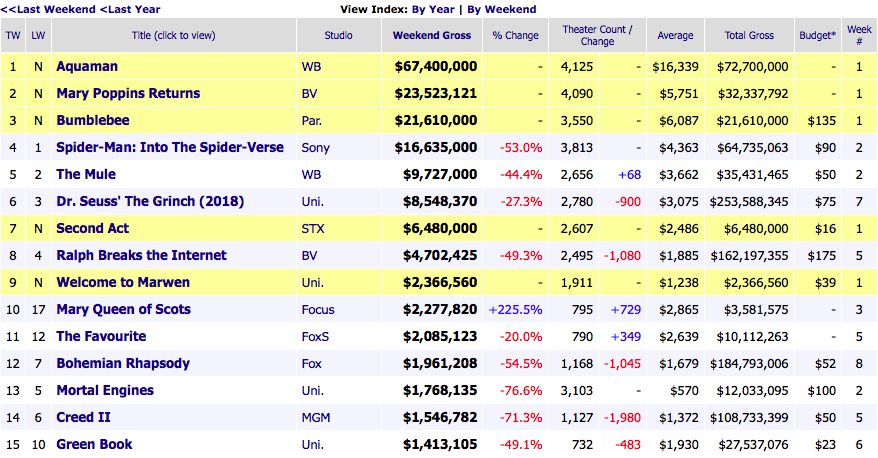The width and height of the screenshot is (878, 458).
Task: Click the -53.0% change value
Action: coord(521,148)
